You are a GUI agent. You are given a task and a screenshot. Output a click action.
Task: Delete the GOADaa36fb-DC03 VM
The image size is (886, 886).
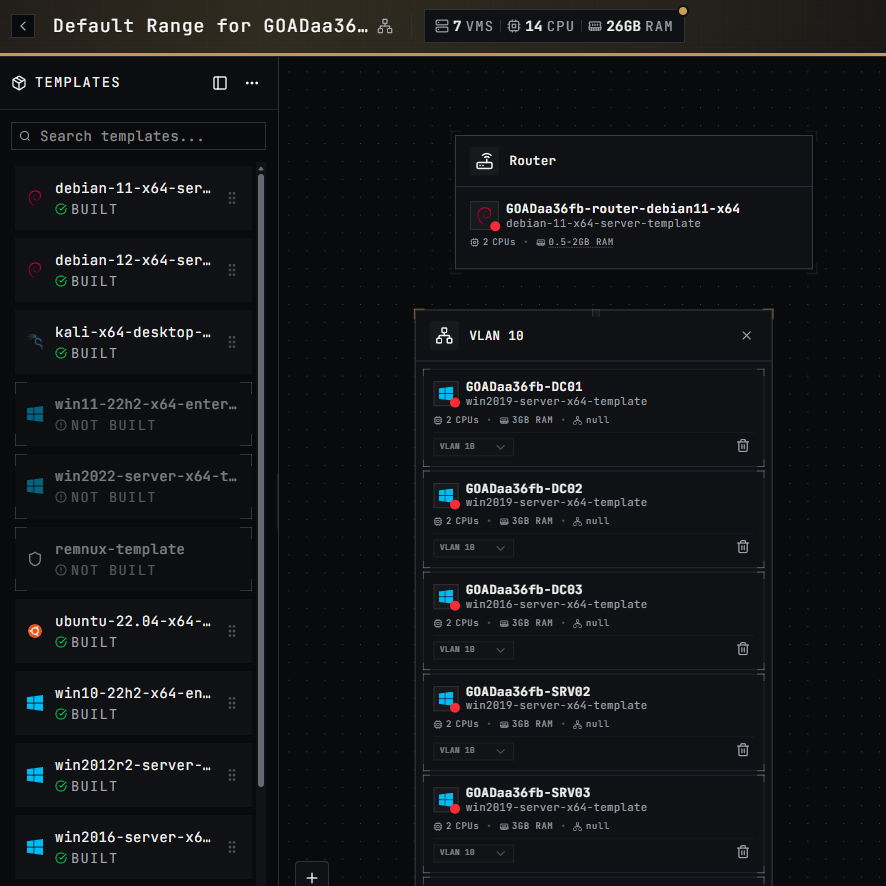[742, 648]
